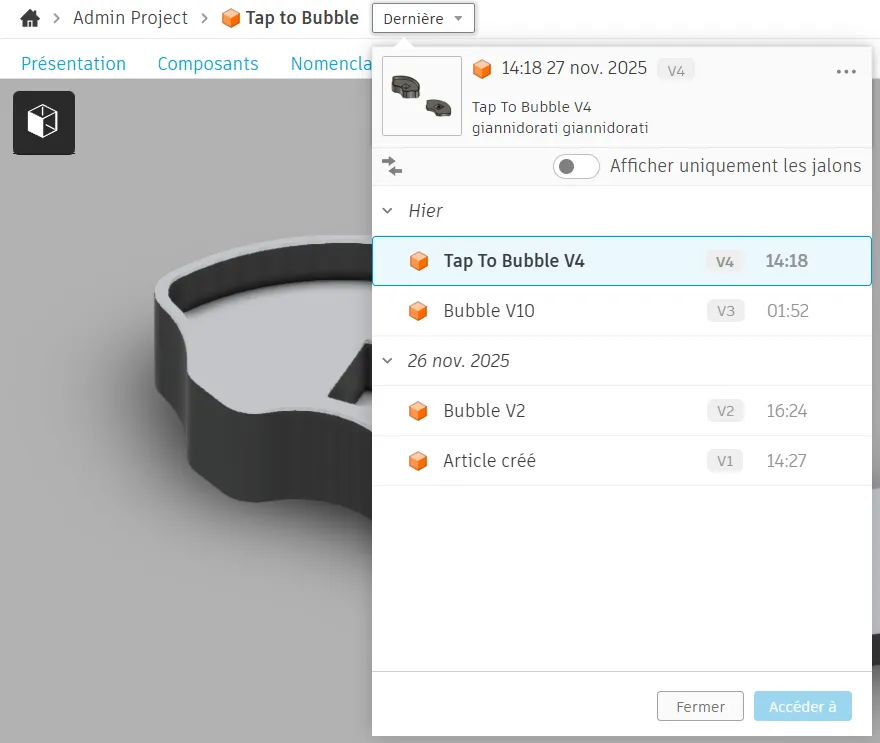The image size is (880, 743).
Task: Click the Accéder à button
Action: tap(803, 706)
